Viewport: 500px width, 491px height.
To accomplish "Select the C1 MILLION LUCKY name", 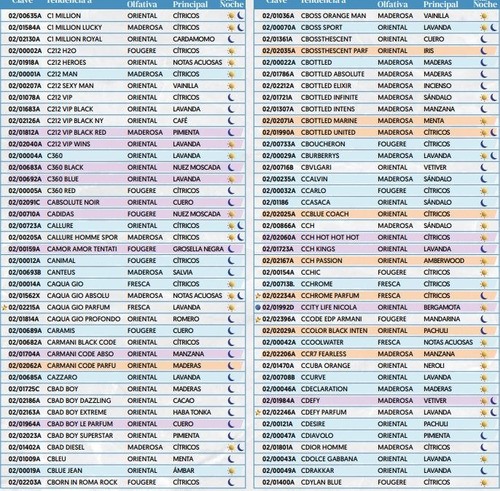I will (x=74, y=27).
